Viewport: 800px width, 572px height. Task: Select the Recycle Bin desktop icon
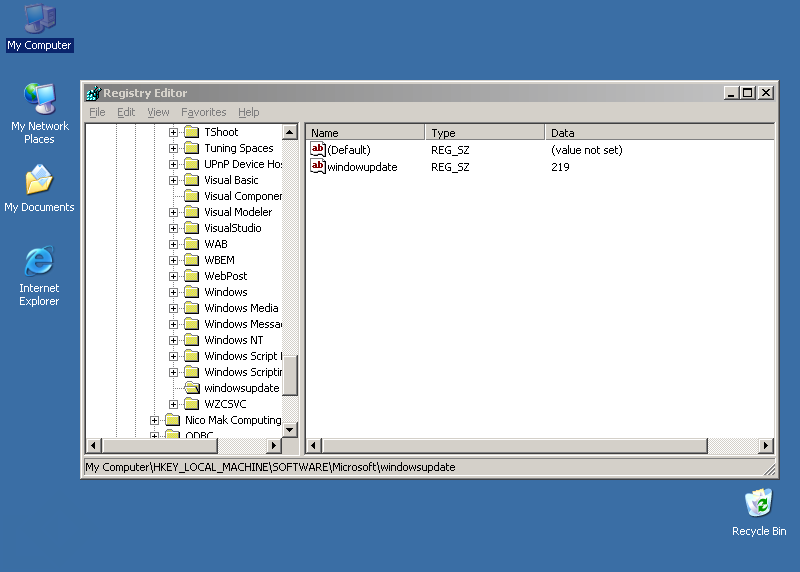pos(759,512)
